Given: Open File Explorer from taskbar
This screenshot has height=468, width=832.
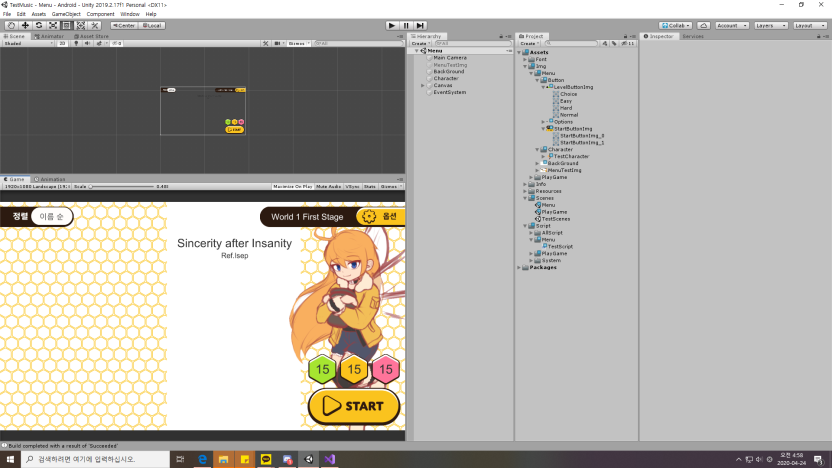Looking at the screenshot, I should point(223,459).
